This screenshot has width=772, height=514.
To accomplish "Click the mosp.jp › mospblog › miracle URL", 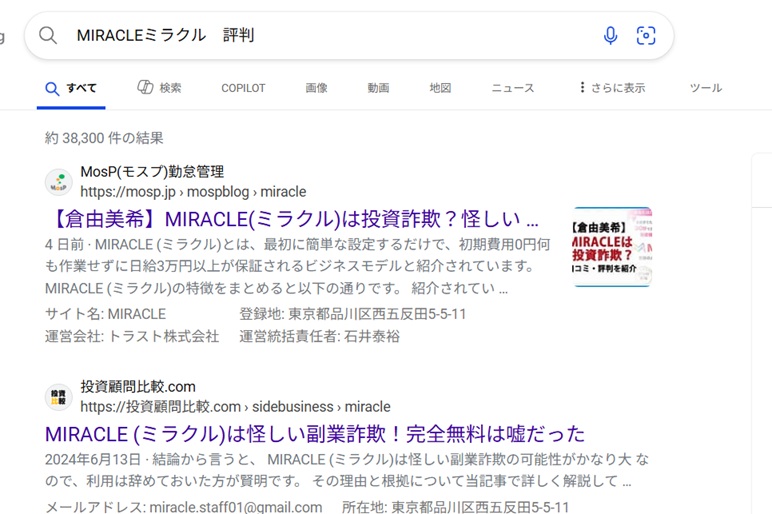I will 193,192.
